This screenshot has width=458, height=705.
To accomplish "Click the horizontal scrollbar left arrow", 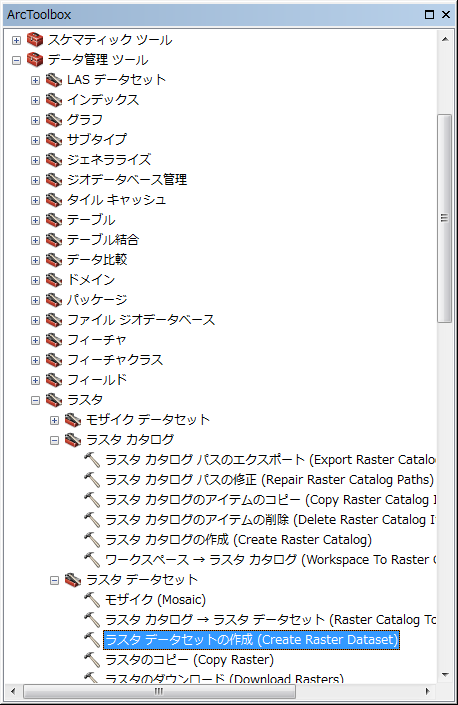I will click(x=13, y=692).
